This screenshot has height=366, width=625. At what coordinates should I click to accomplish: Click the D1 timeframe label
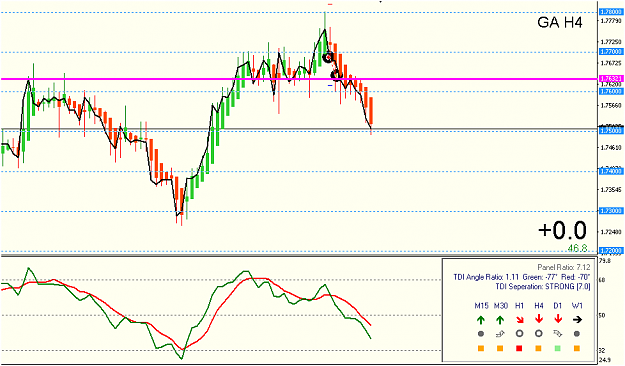coord(558,306)
